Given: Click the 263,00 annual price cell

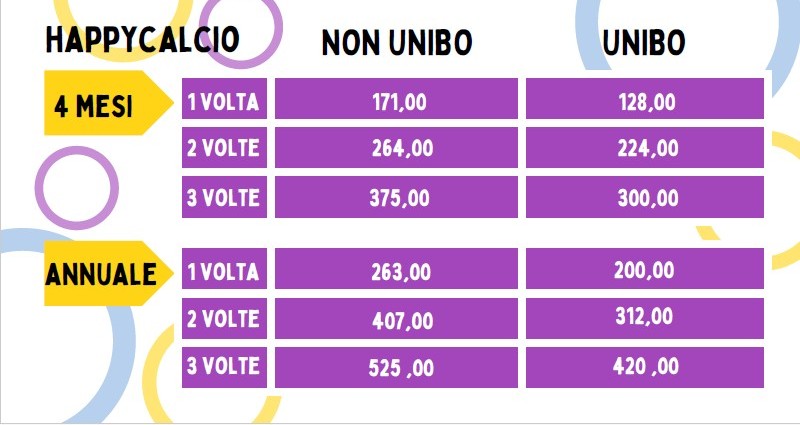Looking at the screenshot, I should [x=396, y=268].
